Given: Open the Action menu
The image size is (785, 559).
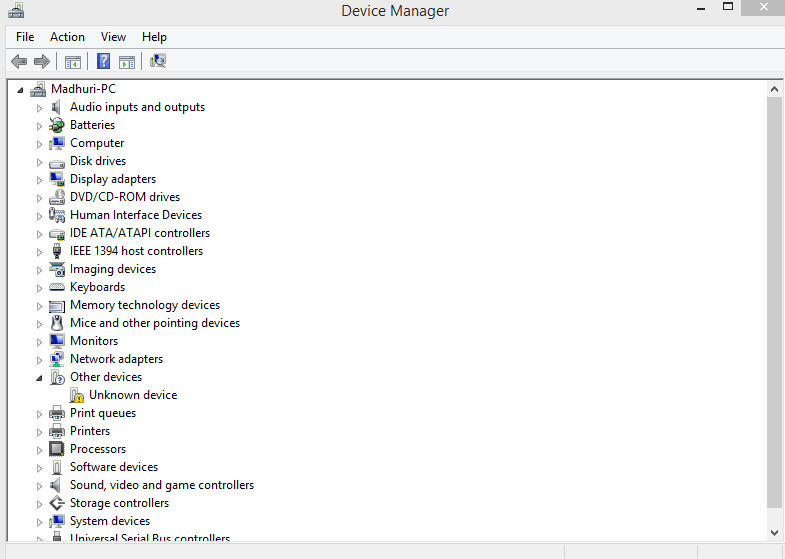Looking at the screenshot, I should pyautogui.click(x=67, y=37).
